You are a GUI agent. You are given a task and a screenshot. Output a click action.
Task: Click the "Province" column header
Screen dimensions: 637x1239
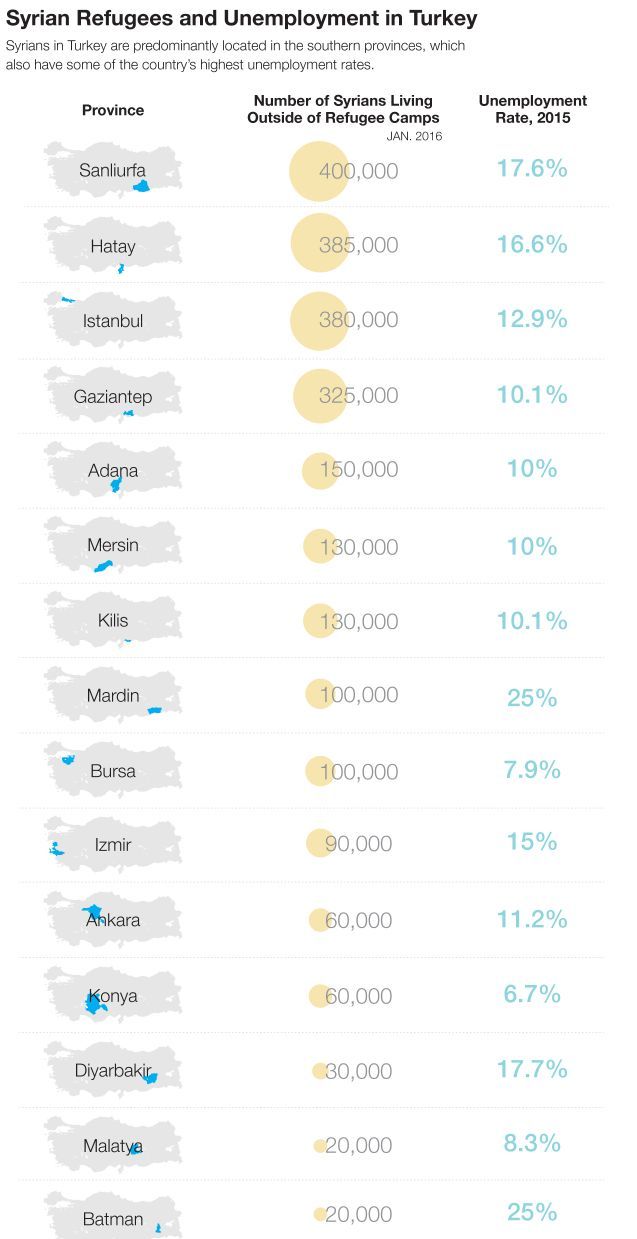point(113,110)
